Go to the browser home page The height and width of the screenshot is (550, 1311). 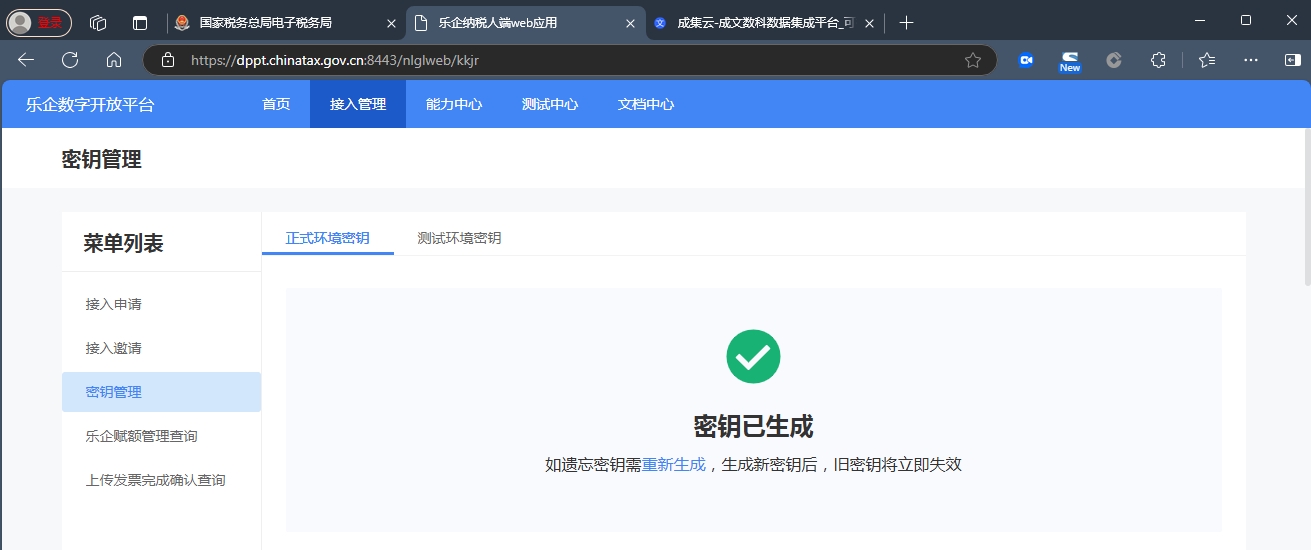[114, 60]
